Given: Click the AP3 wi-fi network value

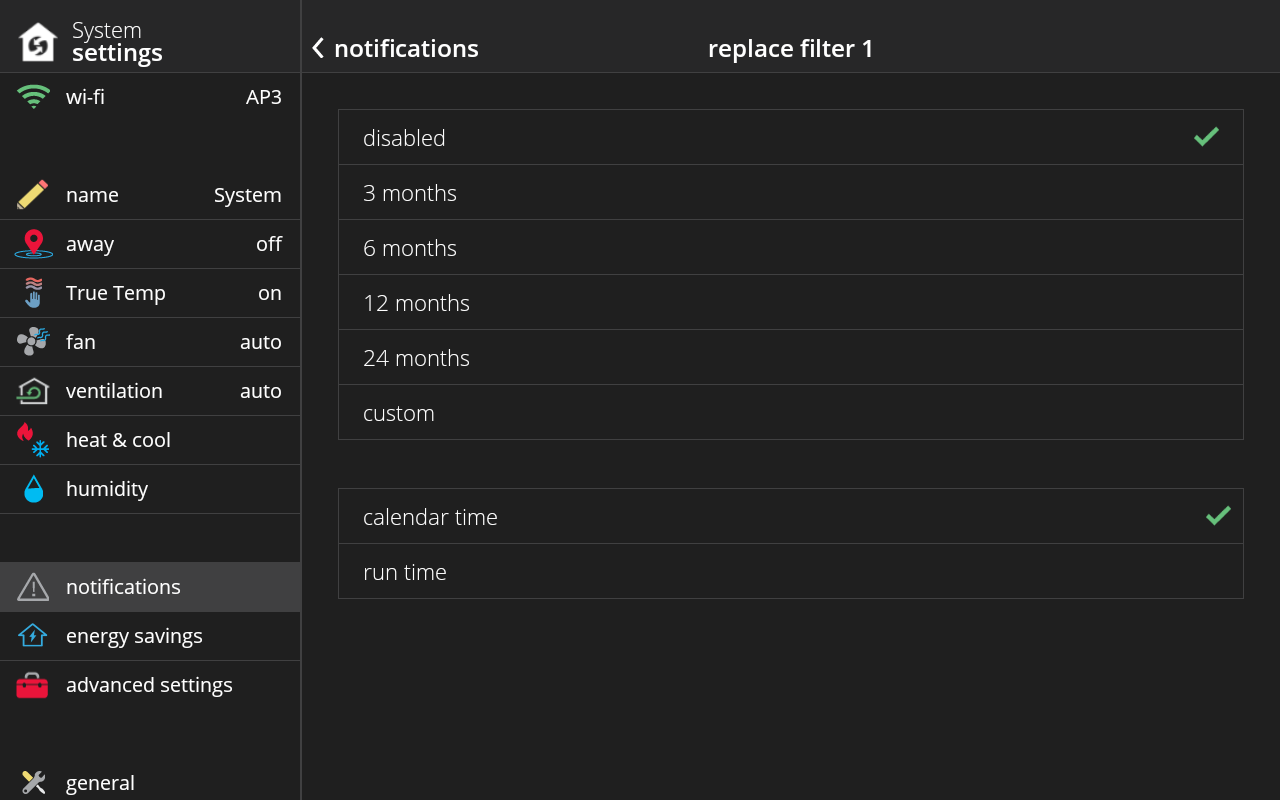Looking at the screenshot, I should 264,97.
